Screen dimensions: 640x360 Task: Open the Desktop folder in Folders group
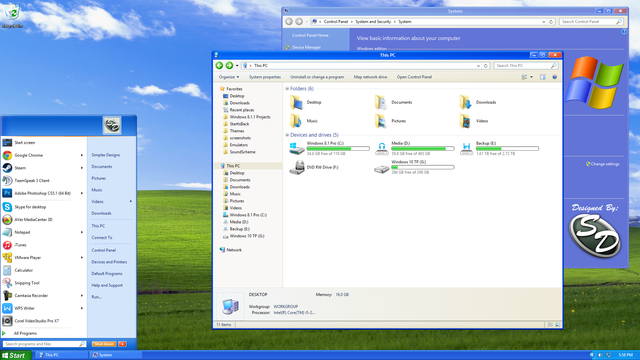306,102
